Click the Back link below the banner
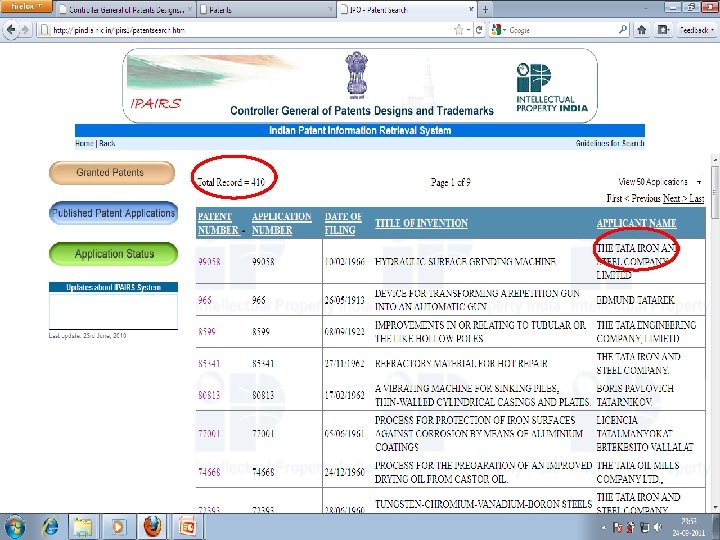This screenshot has width=720, height=540. [107, 143]
